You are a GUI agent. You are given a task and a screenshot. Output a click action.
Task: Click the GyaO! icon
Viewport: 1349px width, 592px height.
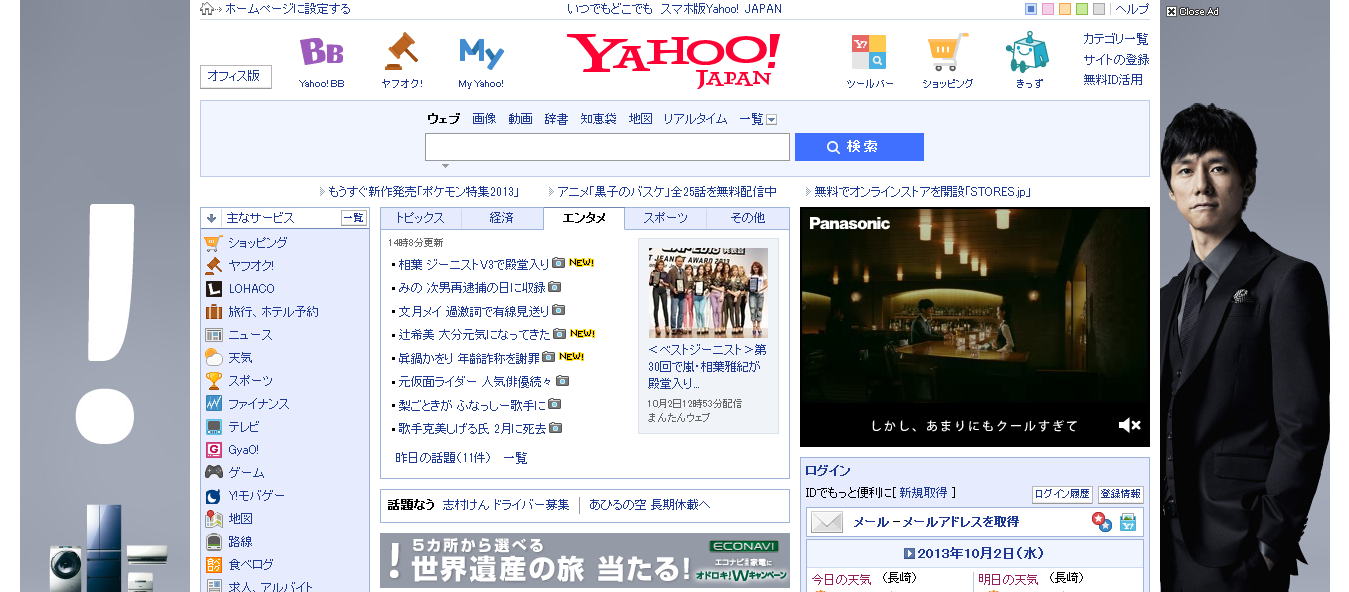(213, 450)
